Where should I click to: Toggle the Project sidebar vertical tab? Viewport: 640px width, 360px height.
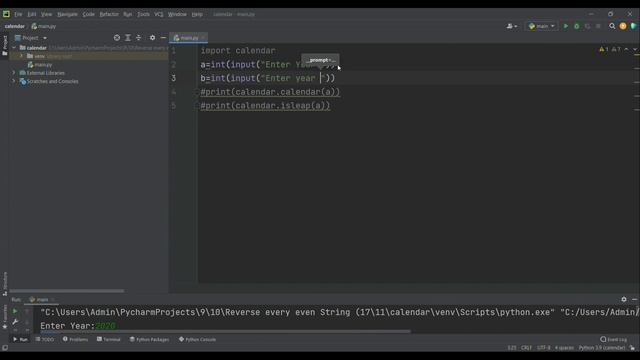(4, 46)
